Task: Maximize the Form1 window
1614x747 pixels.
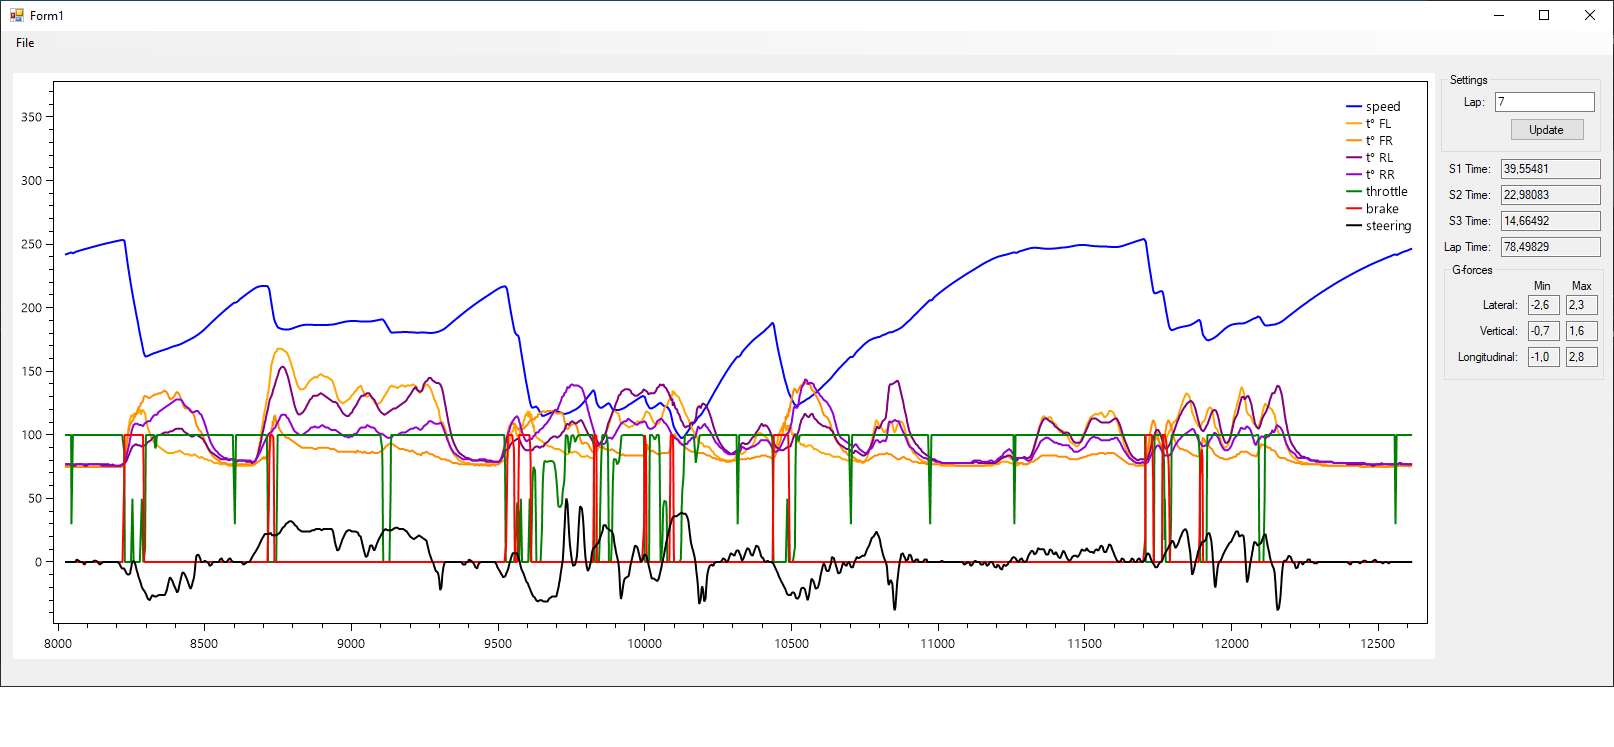Action: [1544, 15]
